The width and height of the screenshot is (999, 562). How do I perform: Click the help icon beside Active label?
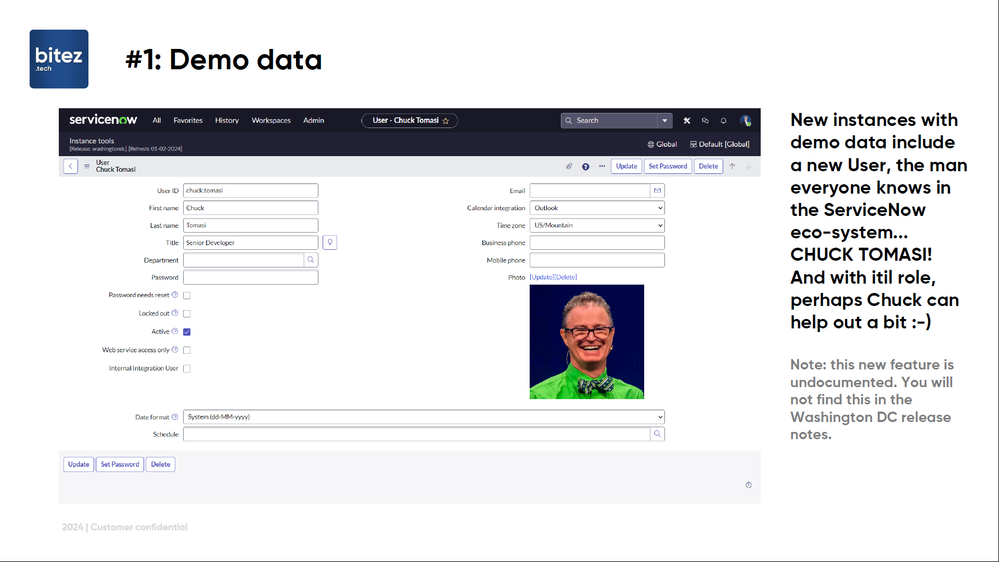[175, 331]
